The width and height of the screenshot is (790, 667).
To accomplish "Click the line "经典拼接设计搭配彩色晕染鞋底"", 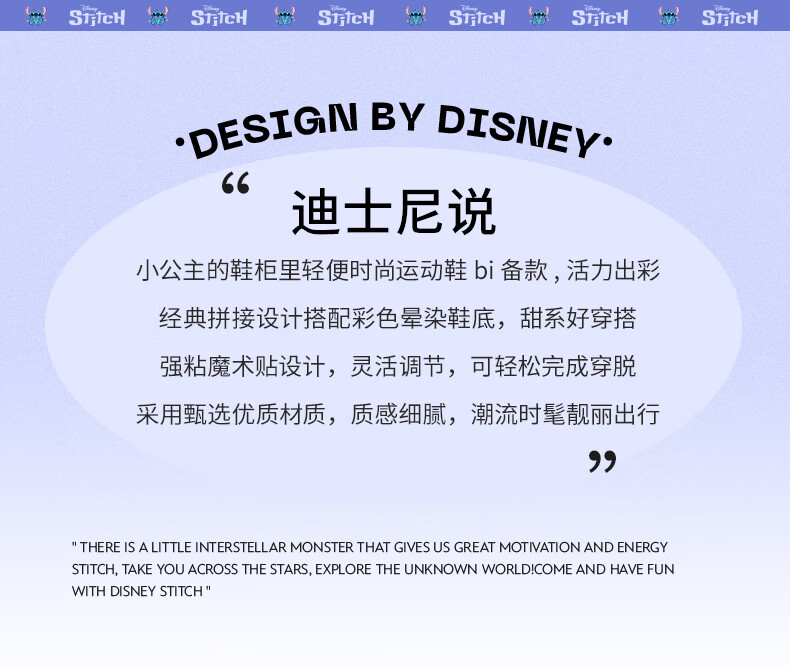I will pos(398,318).
